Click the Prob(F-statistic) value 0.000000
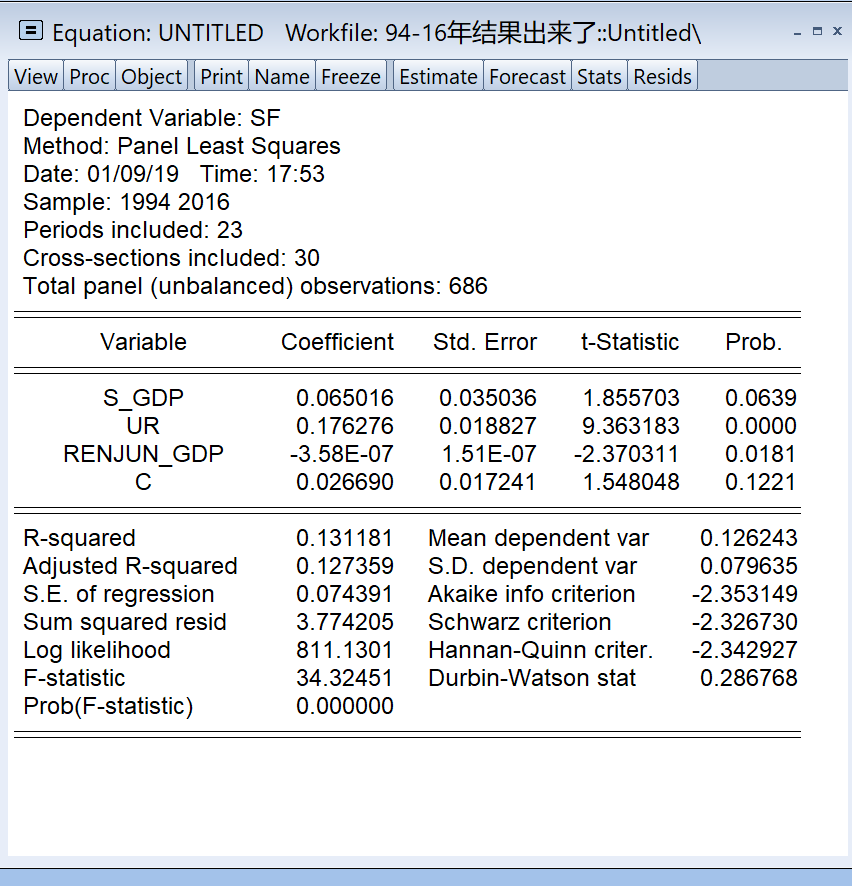Screen dimensions: 852x886 pos(345,706)
